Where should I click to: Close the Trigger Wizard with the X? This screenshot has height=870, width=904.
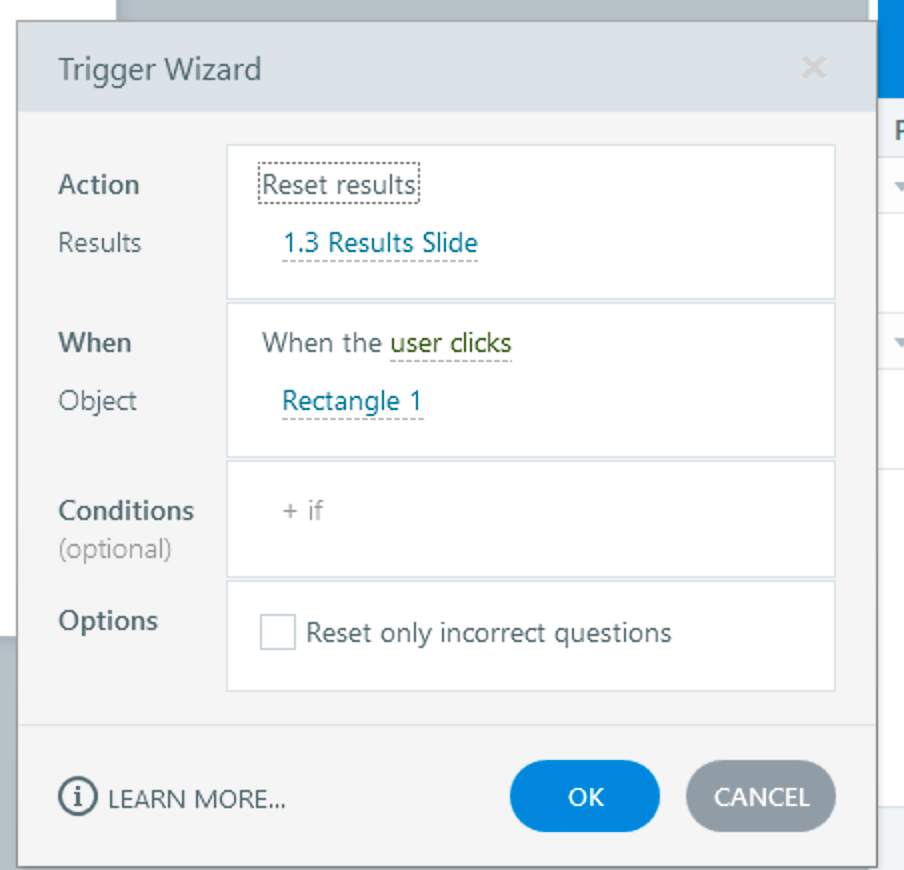(x=814, y=68)
